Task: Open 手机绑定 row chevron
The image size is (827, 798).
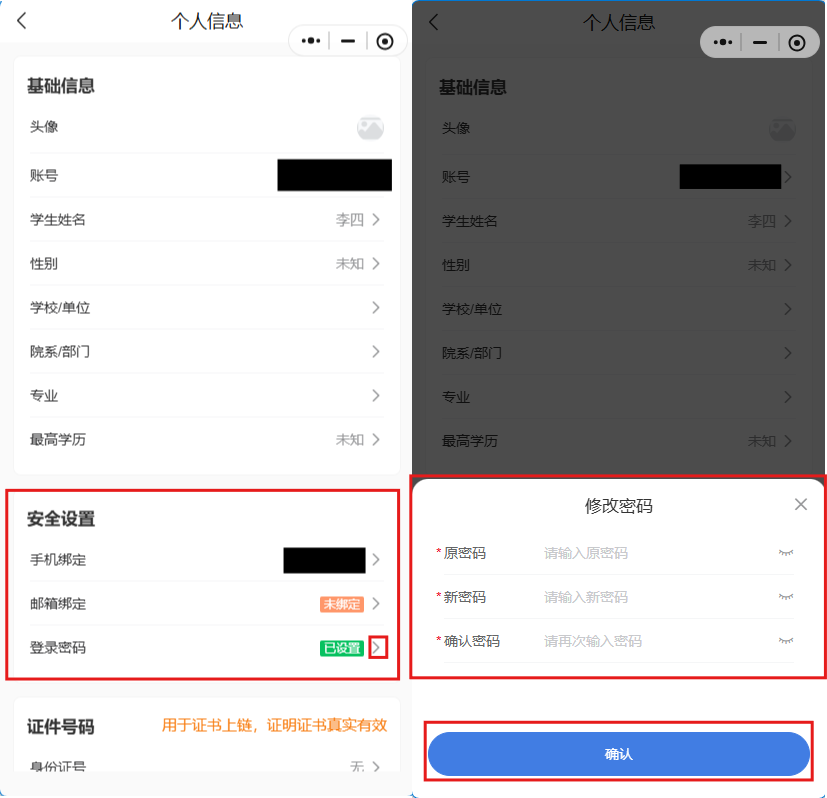Action: [376, 560]
